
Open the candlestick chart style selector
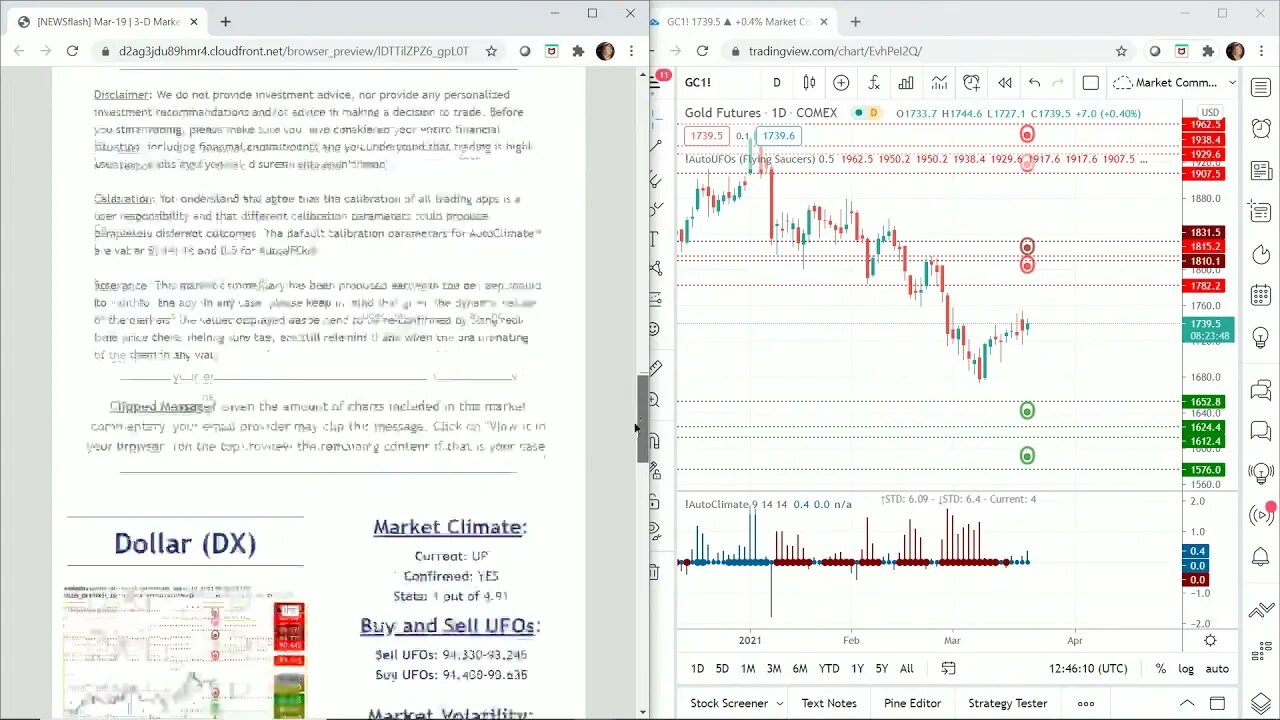[x=809, y=83]
